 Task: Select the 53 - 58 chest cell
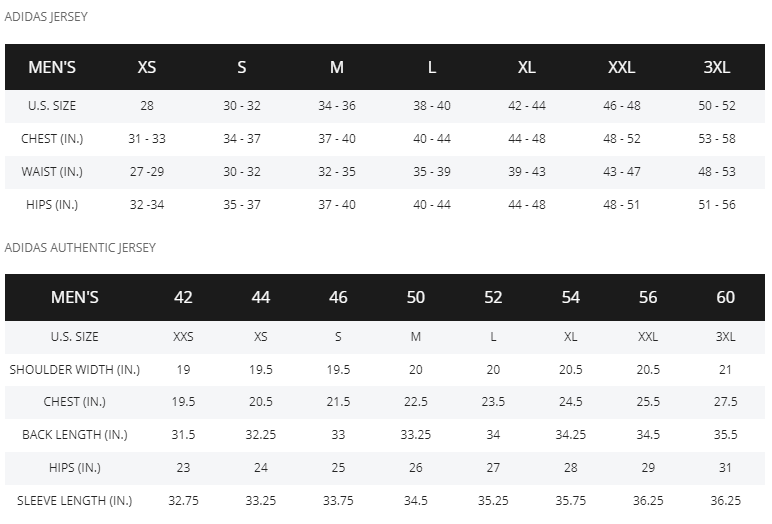point(716,138)
